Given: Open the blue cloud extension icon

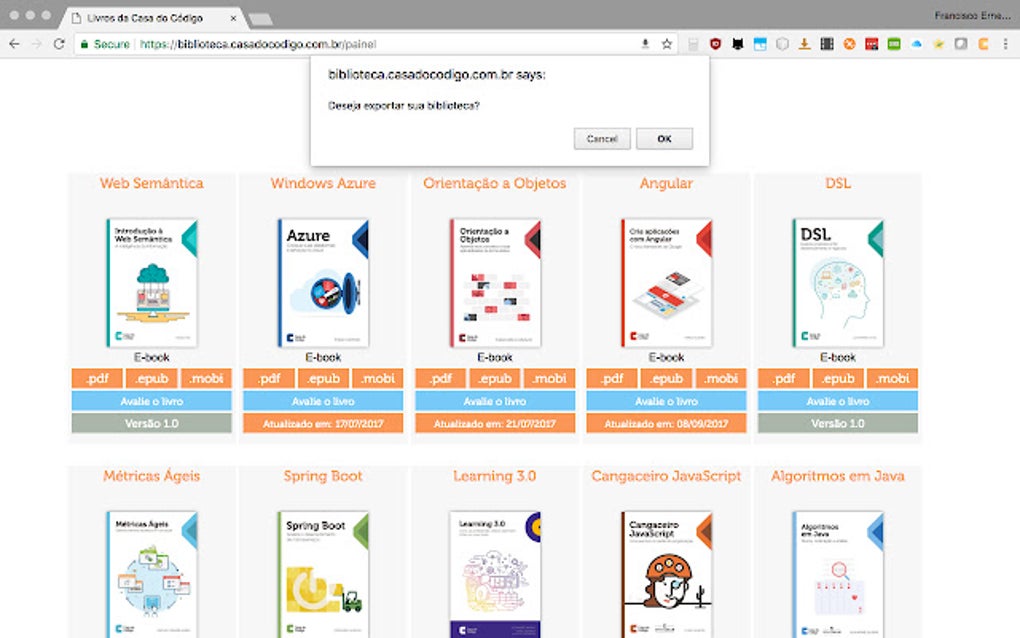Looking at the screenshot, I should click(x=917, y=44).
